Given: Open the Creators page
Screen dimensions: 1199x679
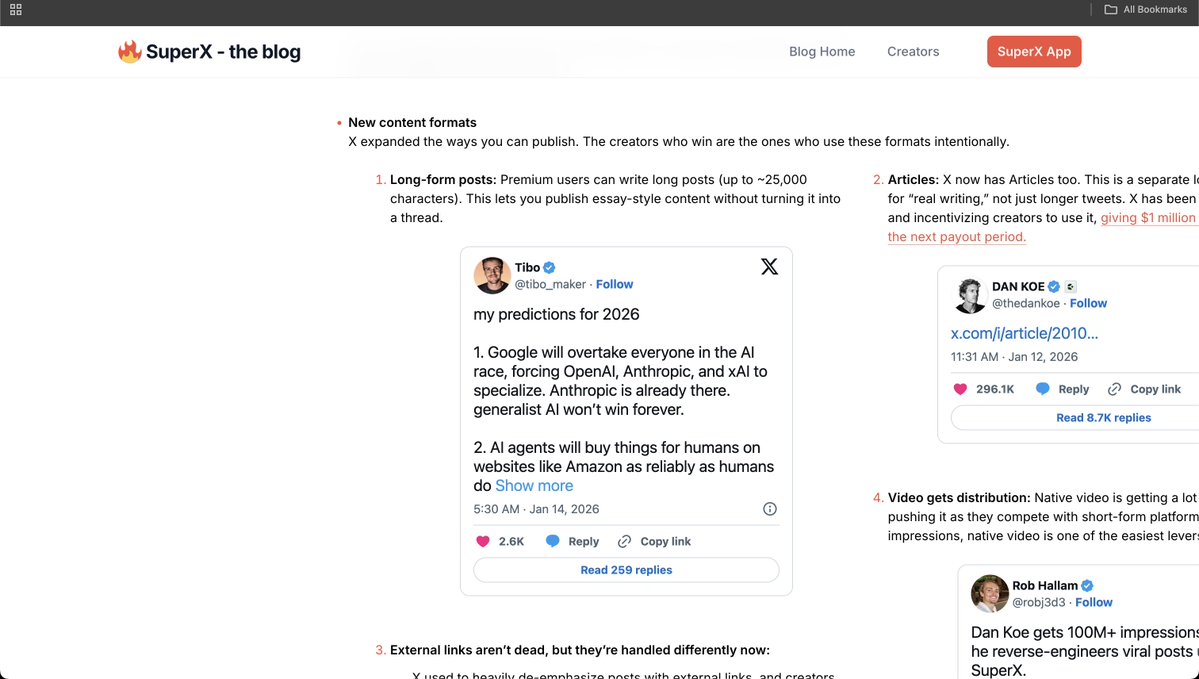Looking at the screenshot, I should click(x=913, y=51).
